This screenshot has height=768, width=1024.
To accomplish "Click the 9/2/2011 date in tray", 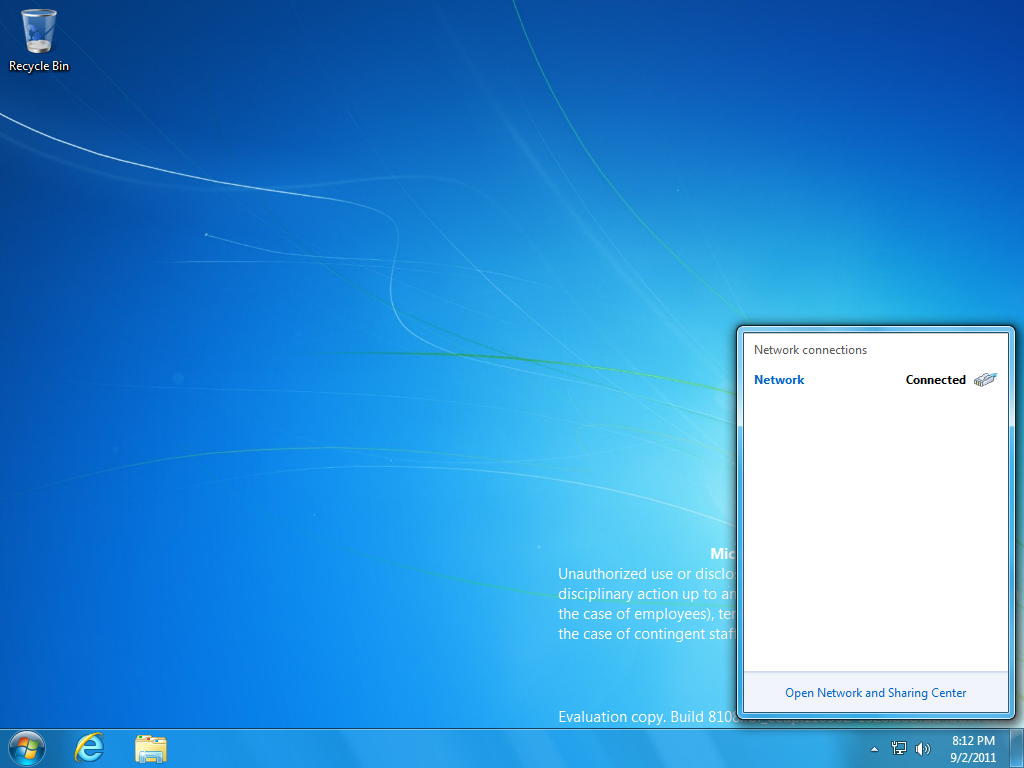I will coord(973,757).
